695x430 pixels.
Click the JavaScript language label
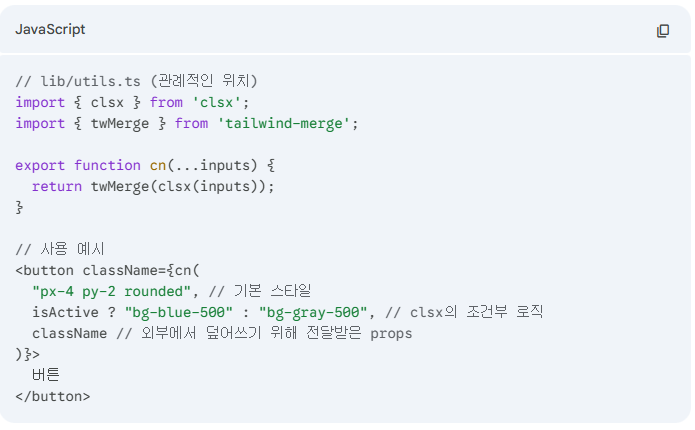click(50, 30)
